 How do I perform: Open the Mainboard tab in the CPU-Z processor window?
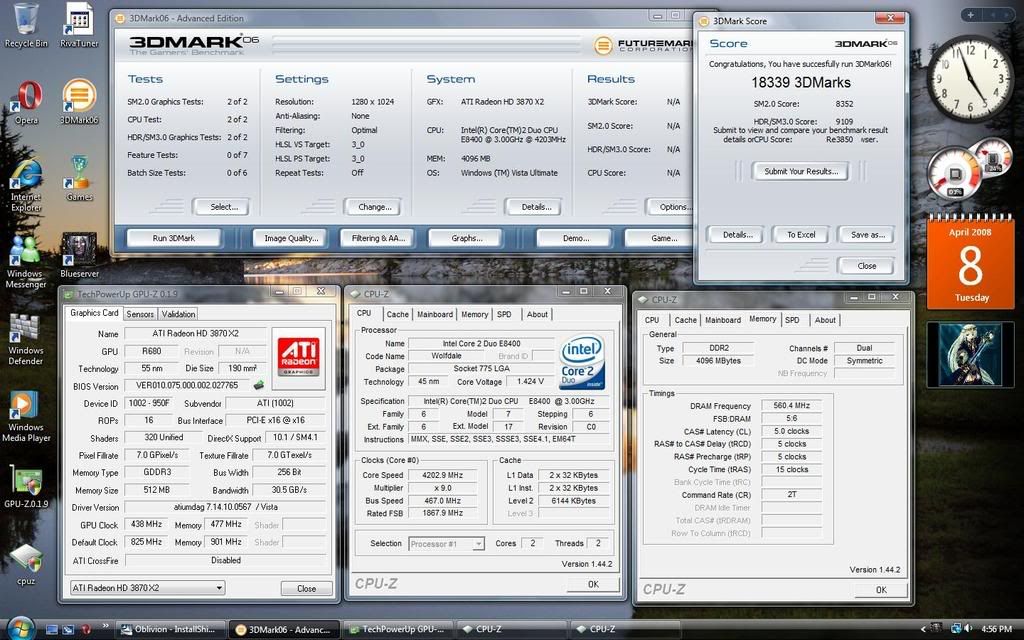coord(435,314)
